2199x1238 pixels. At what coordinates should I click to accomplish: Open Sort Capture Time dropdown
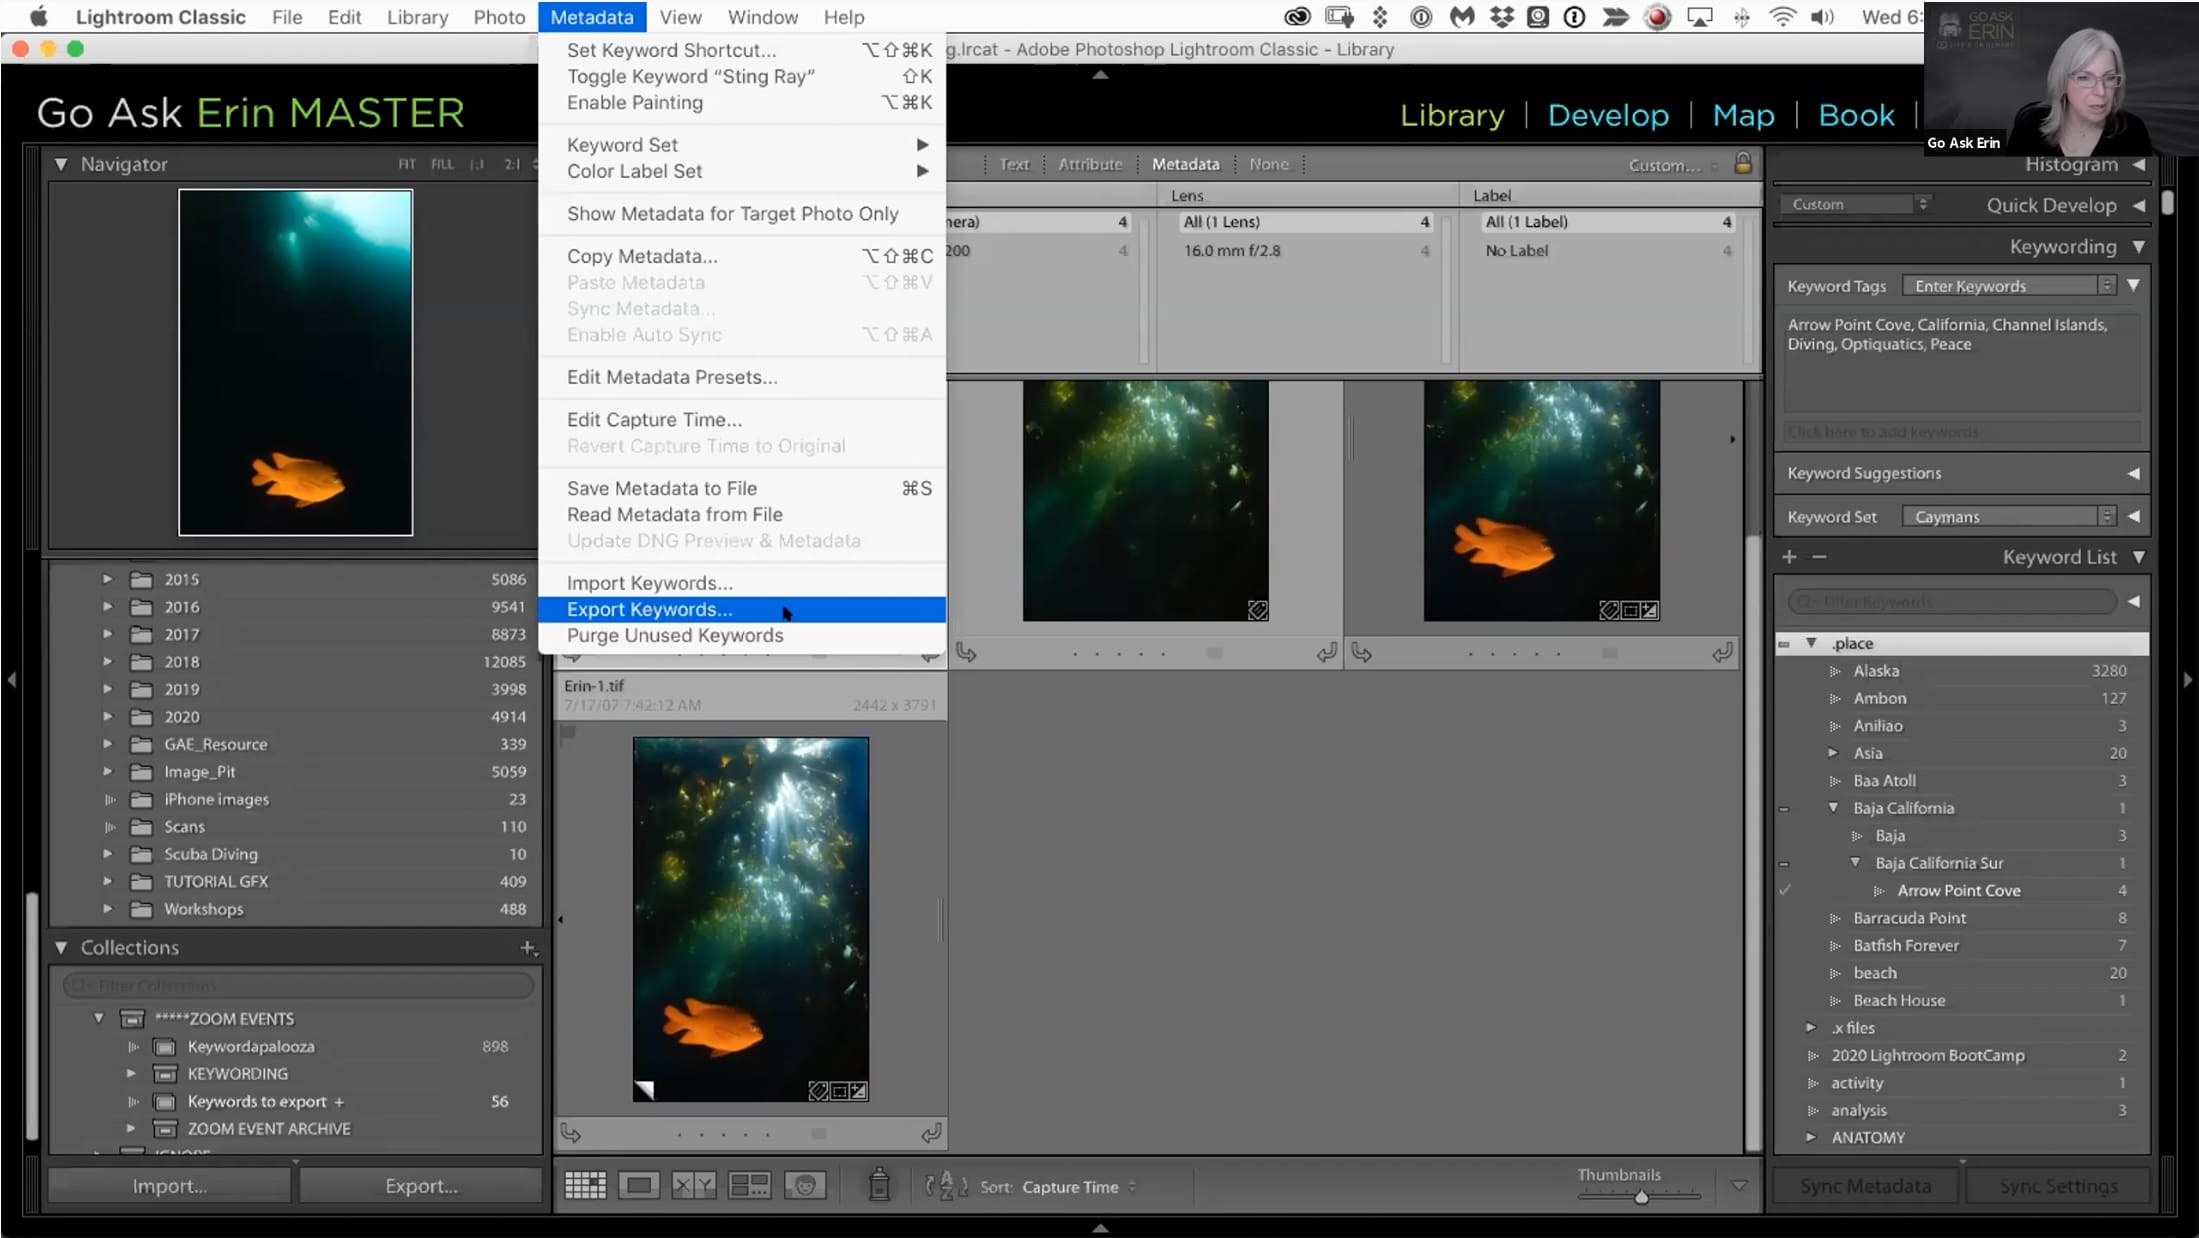1078,1187
